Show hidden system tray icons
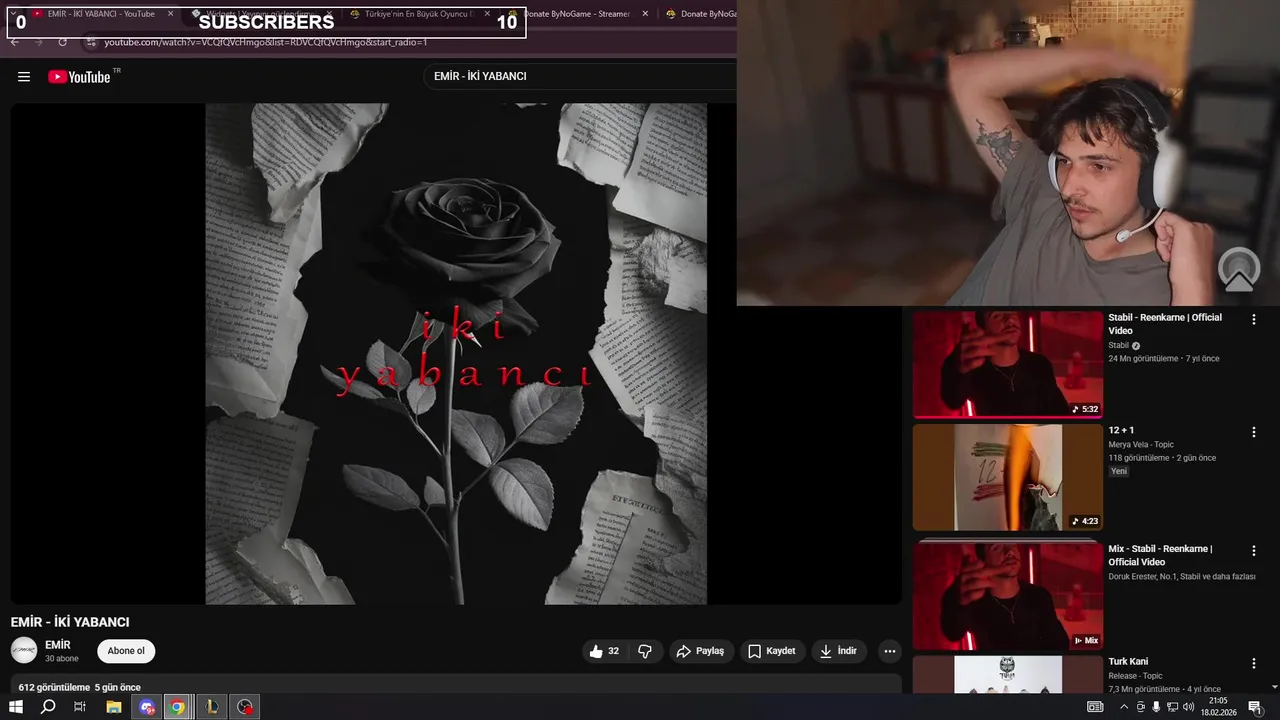Viewport: 1280px width, 720px height. pyautogui.click(x=1123, y=707)
